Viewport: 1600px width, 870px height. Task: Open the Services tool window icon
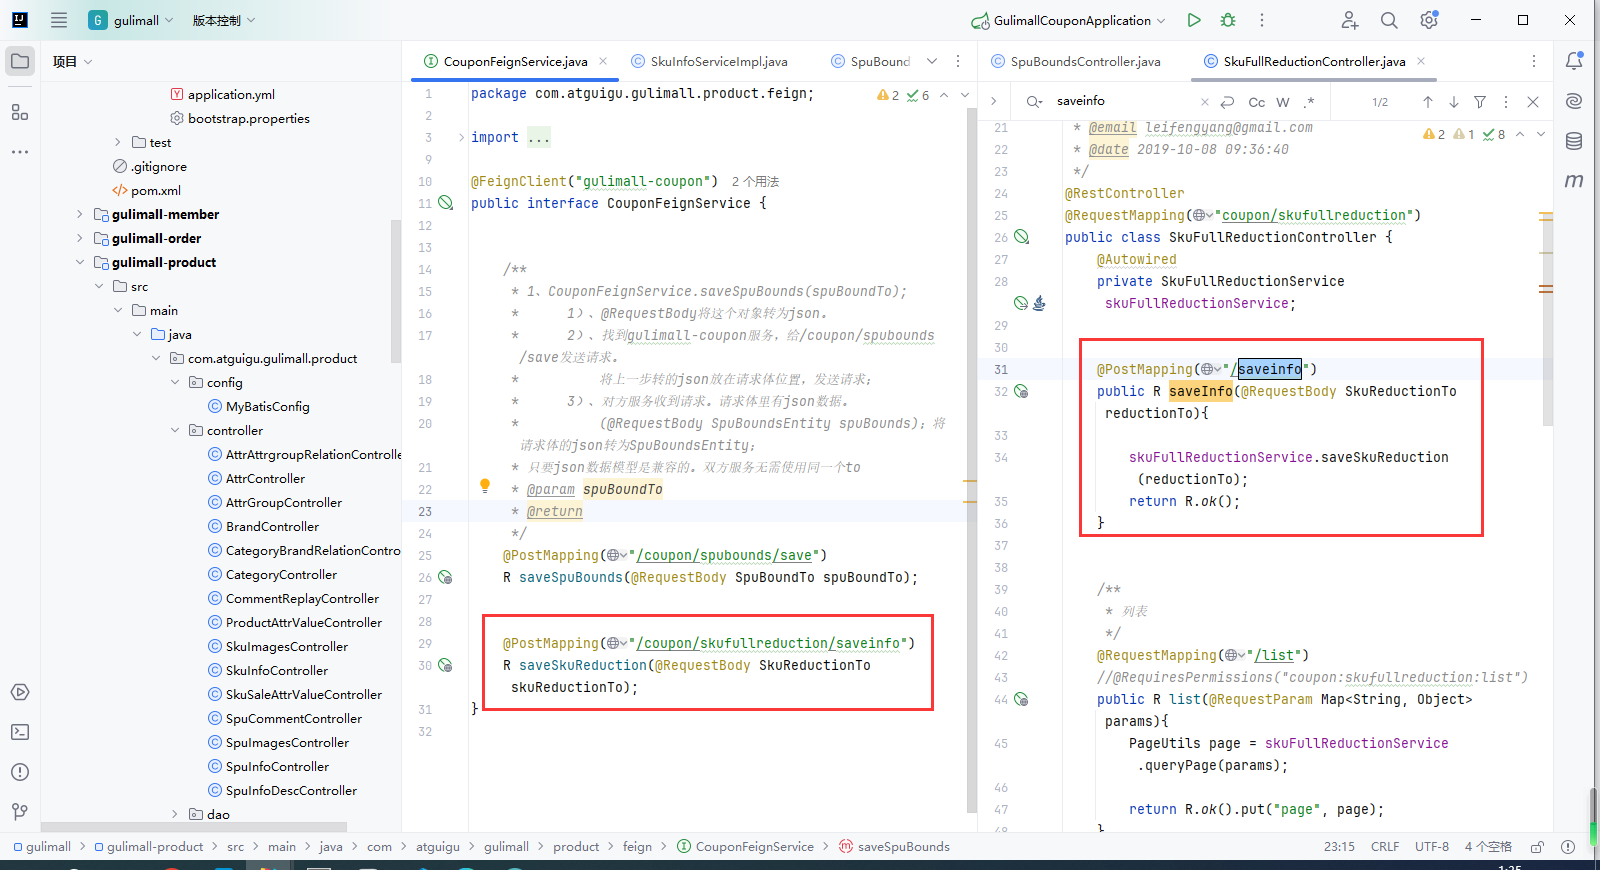point(20,692)
